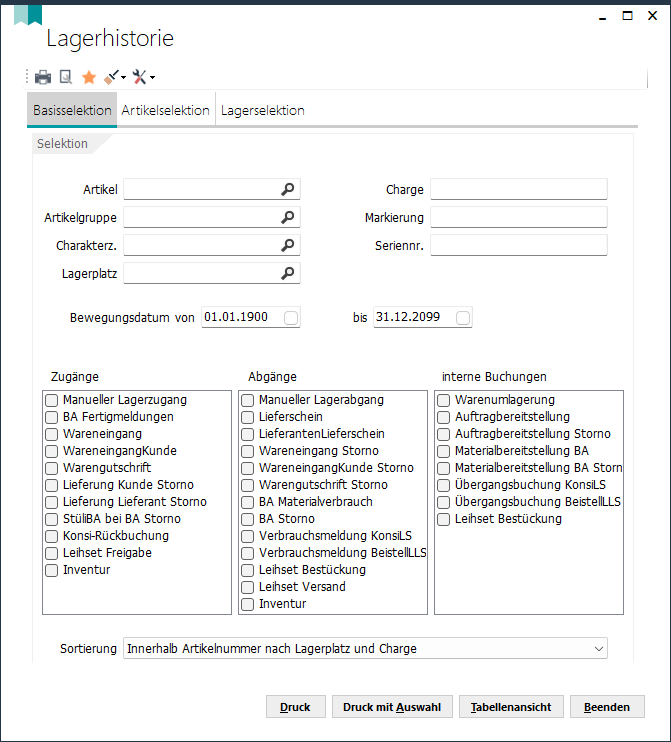Viewport: 671px width, 742px height.
Task: Click the tools wrench icon
Action: 140,77
